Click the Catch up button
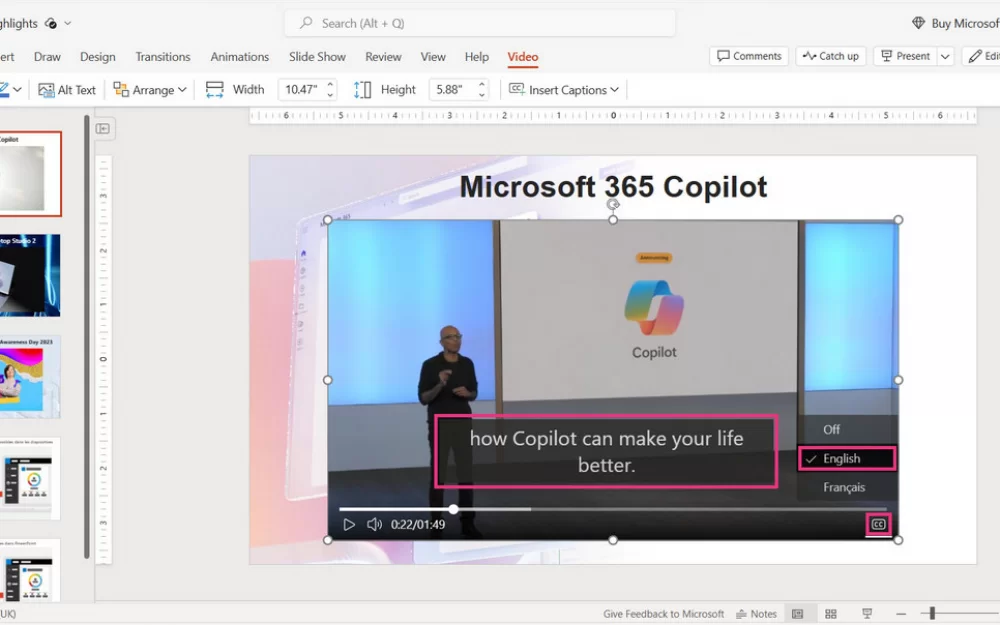This screenshot has height=625, width=1000. click(x=831, y=56)
